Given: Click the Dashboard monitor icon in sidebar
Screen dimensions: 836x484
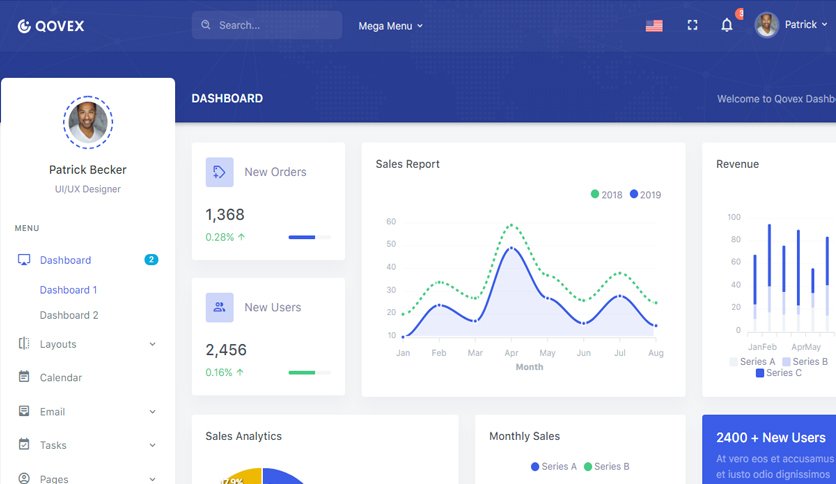Looking at the screenshot, I should [x=24, y=260].
